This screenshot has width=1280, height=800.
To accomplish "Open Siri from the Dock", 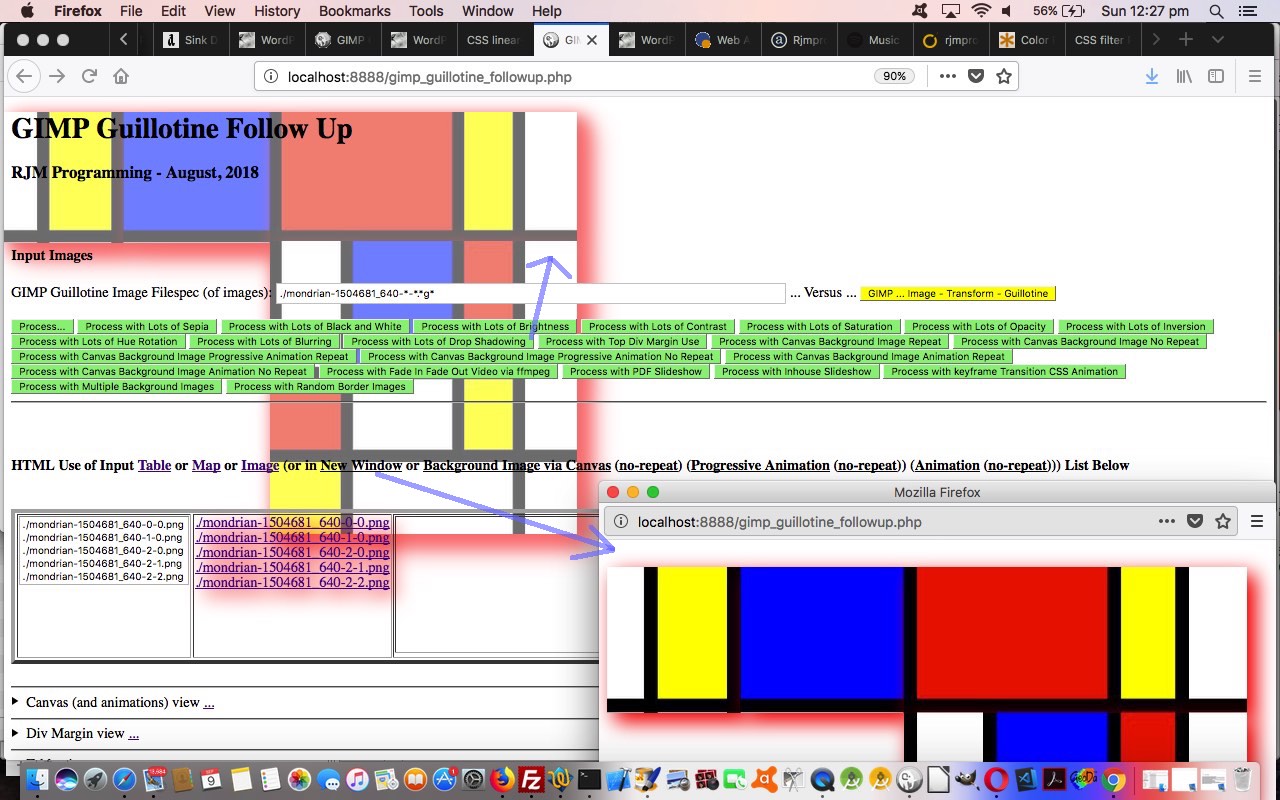I will coord(66,779).
